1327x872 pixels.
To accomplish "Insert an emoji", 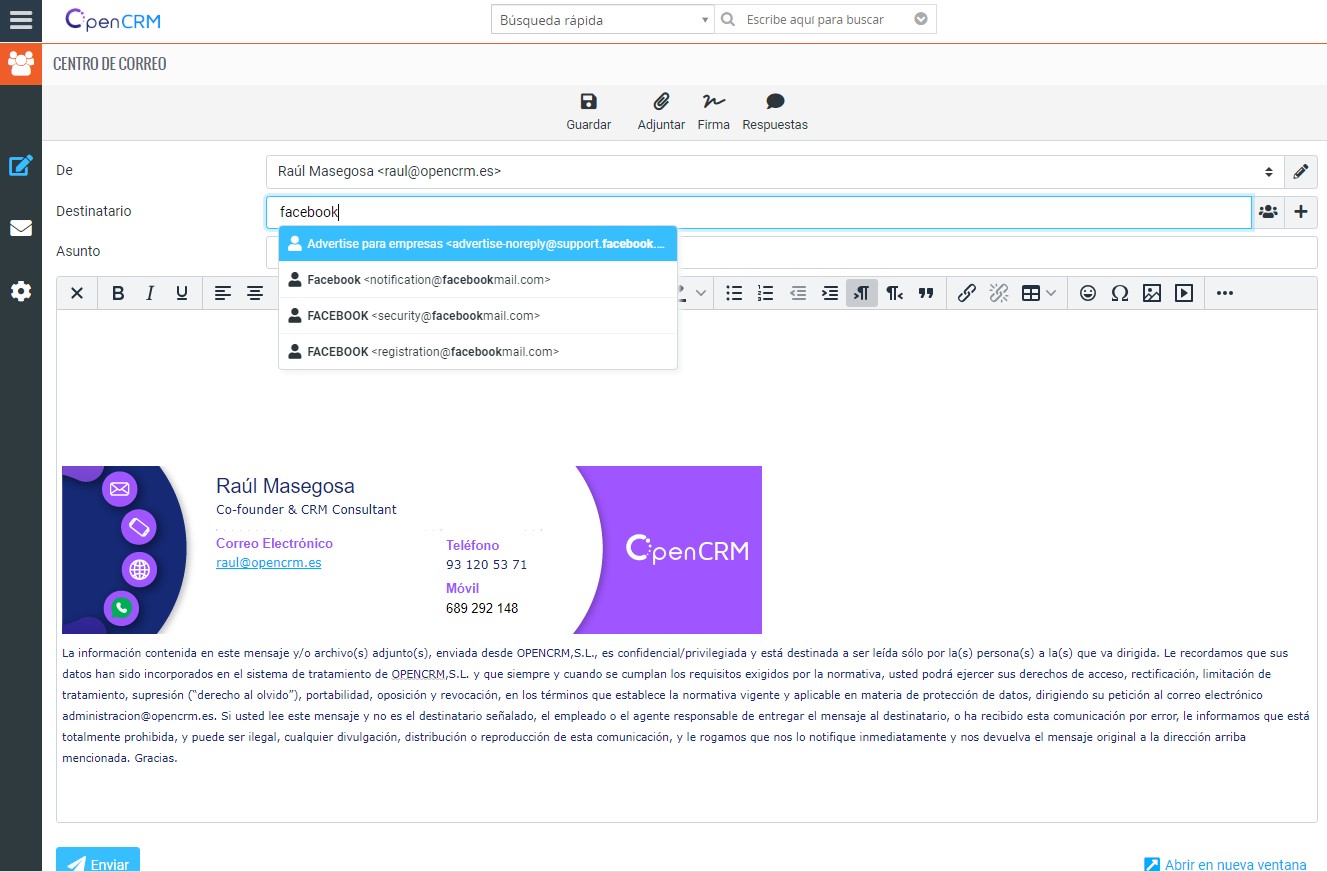I will pos(1088,293).
